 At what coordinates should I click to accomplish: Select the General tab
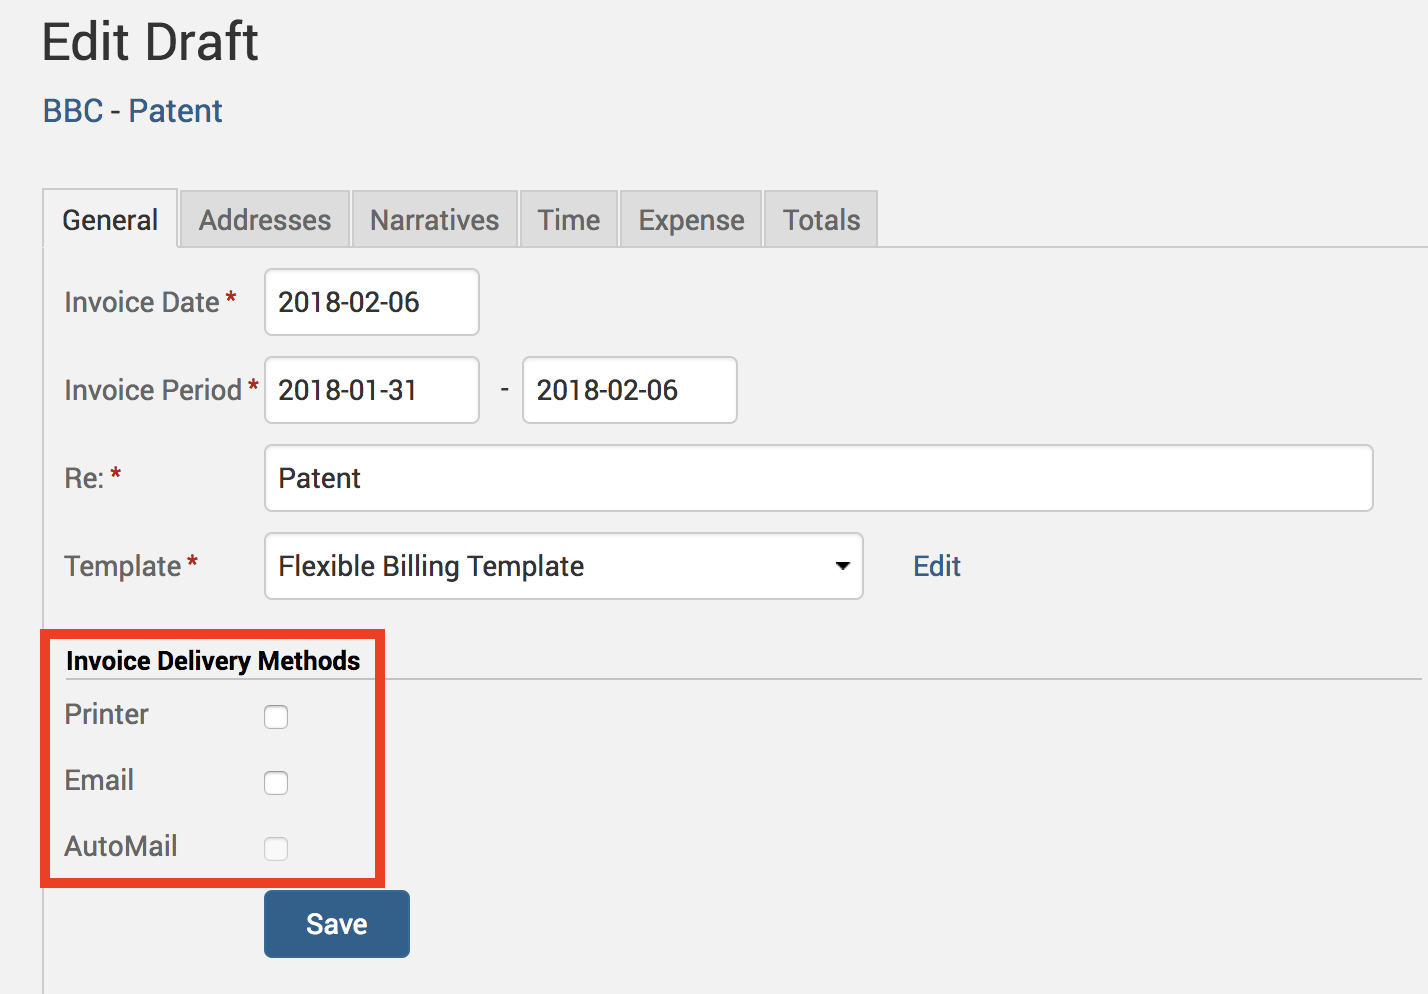pos(110,219)
